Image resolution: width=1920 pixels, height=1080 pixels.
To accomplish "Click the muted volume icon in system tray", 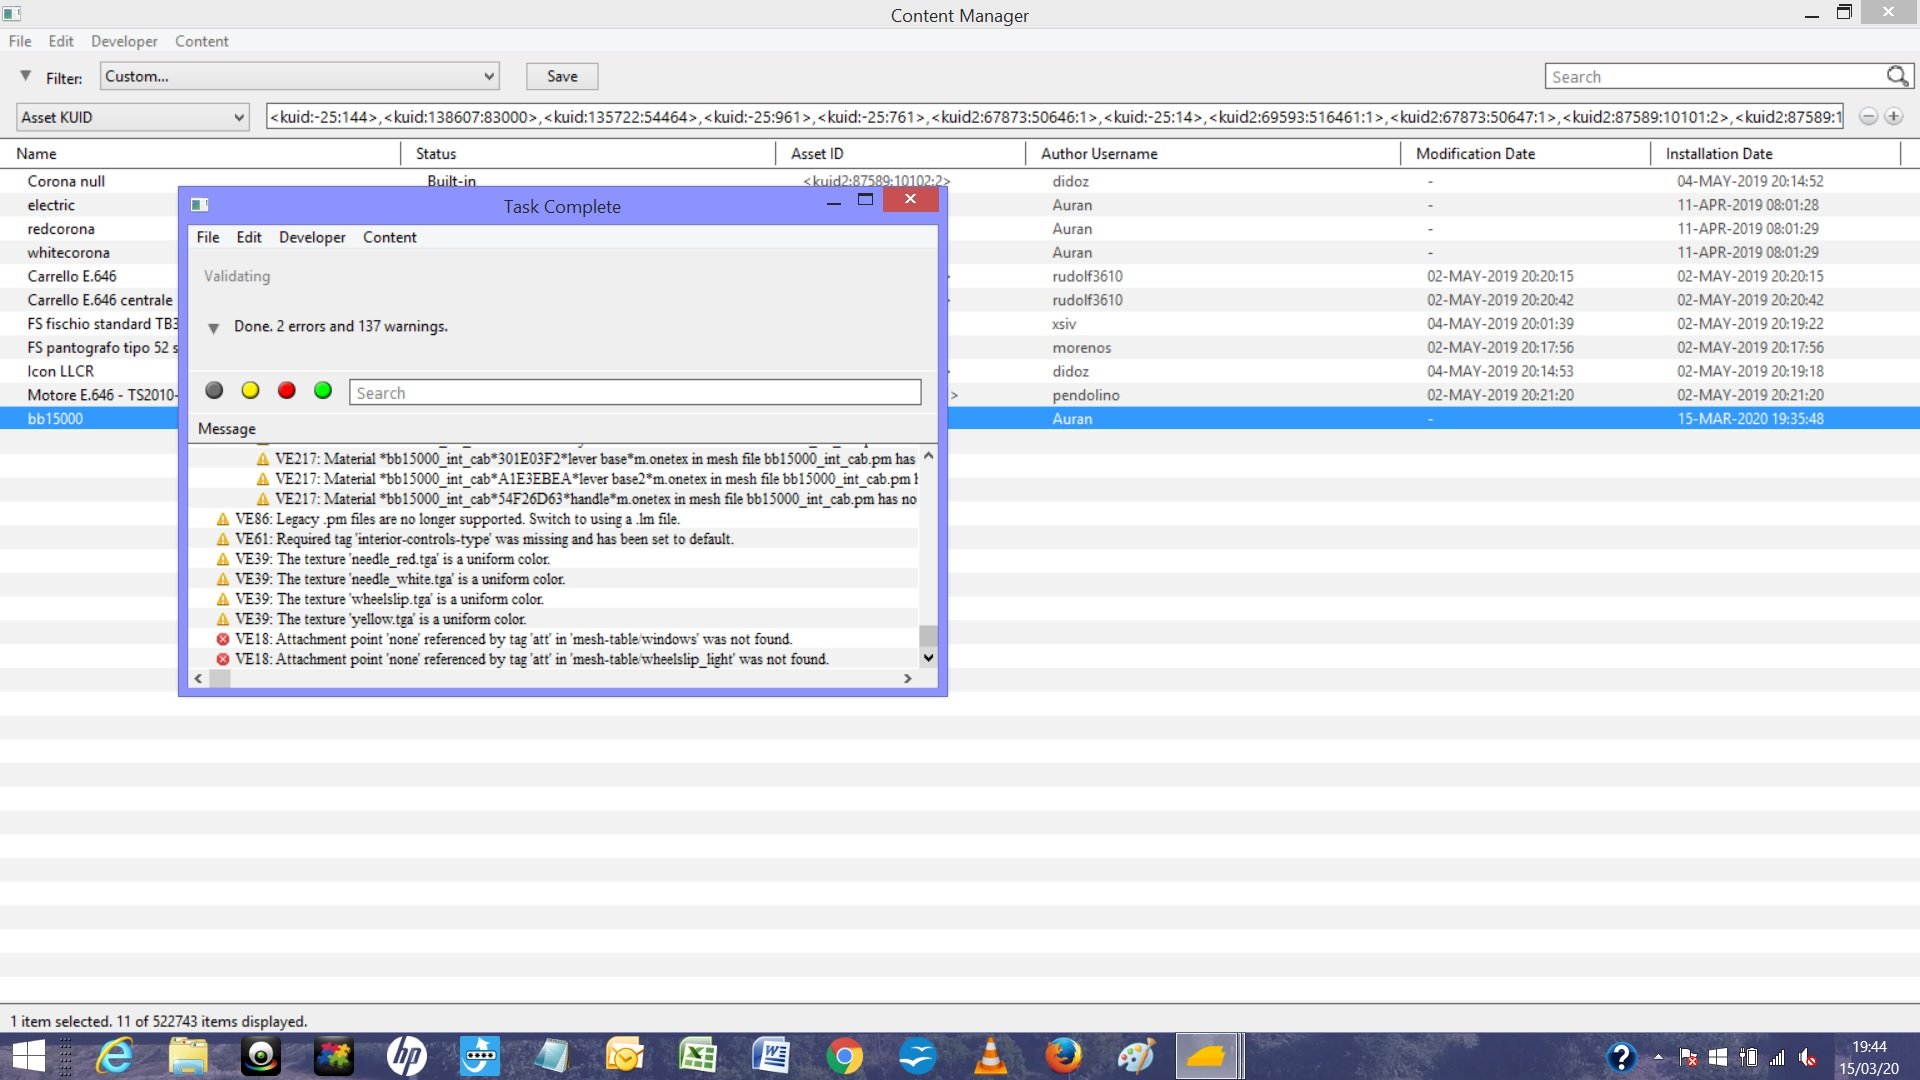I will pos(1807,1057).
